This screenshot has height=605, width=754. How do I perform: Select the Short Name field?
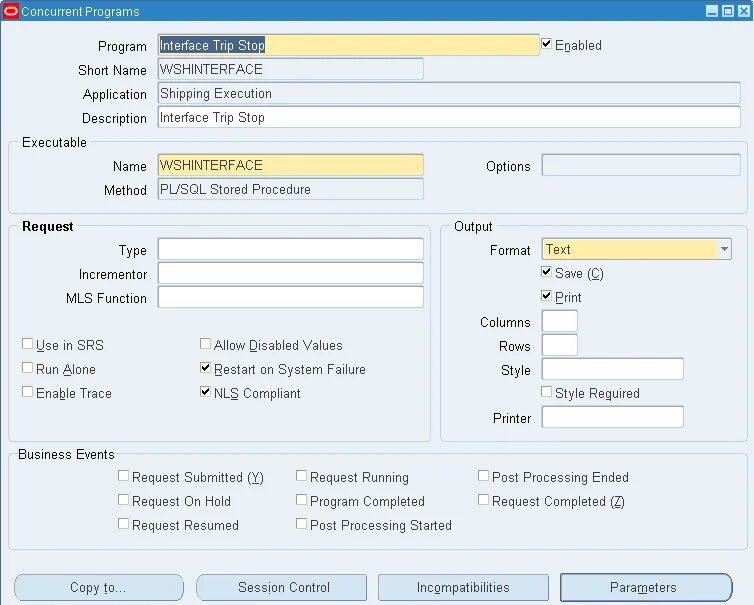click(290, 69)
